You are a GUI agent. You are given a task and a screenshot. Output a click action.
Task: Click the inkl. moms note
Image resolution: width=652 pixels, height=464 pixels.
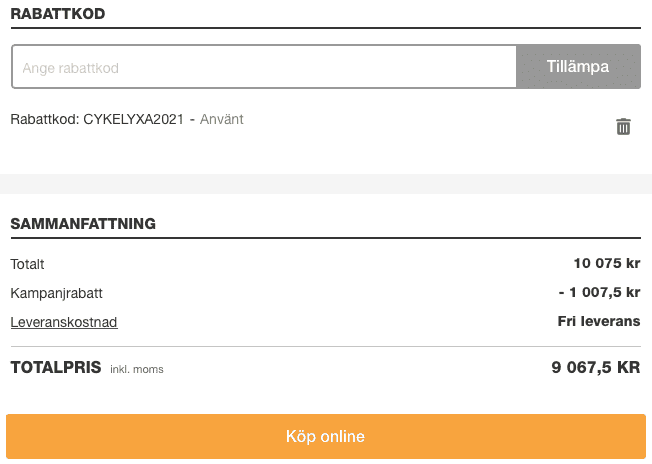point(136,369)
